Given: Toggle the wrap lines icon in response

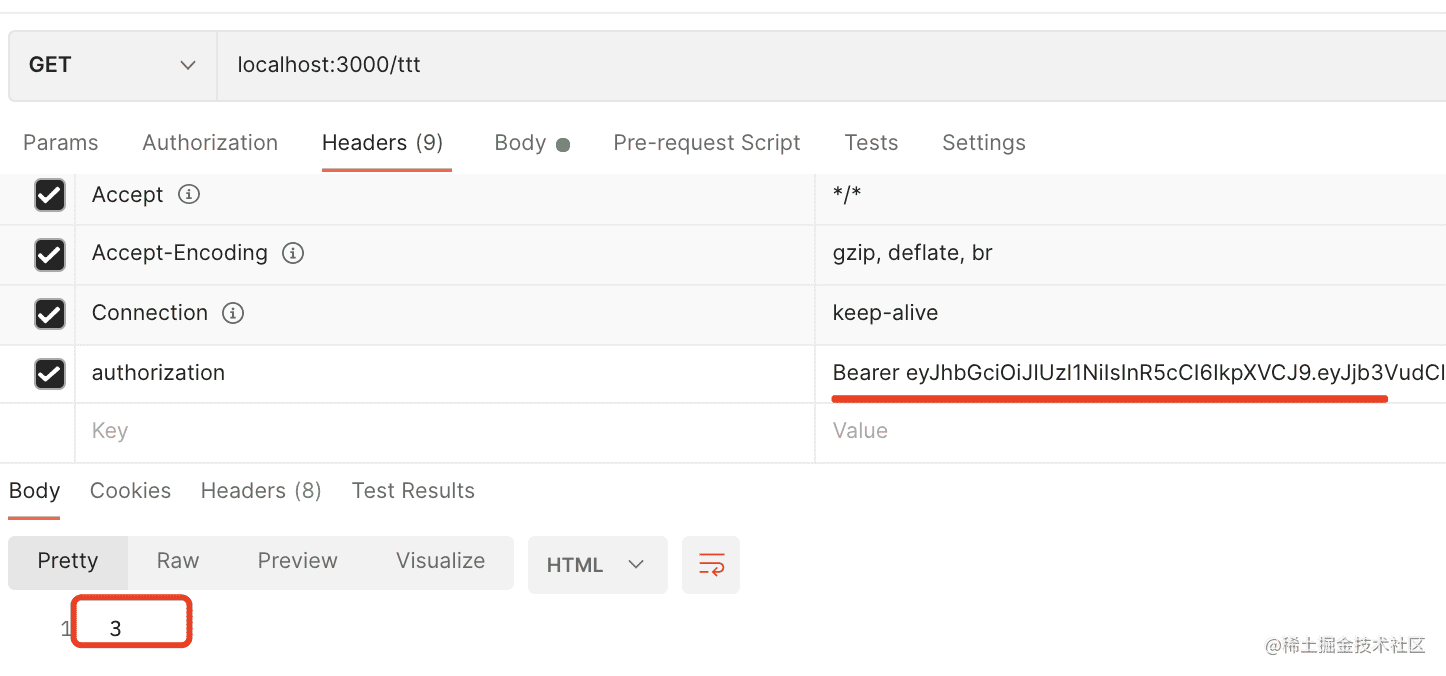Looking at the screenshot, I should pos(711,565).
